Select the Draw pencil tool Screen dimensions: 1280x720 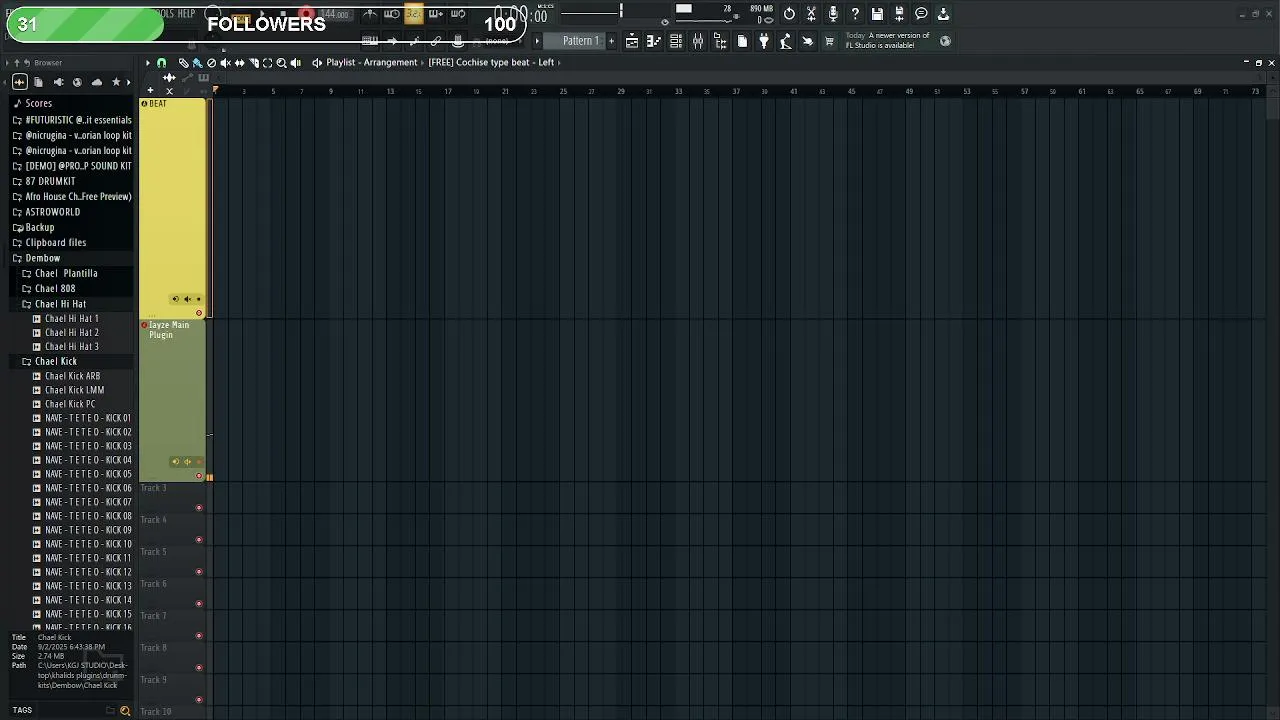pos(183,63)
